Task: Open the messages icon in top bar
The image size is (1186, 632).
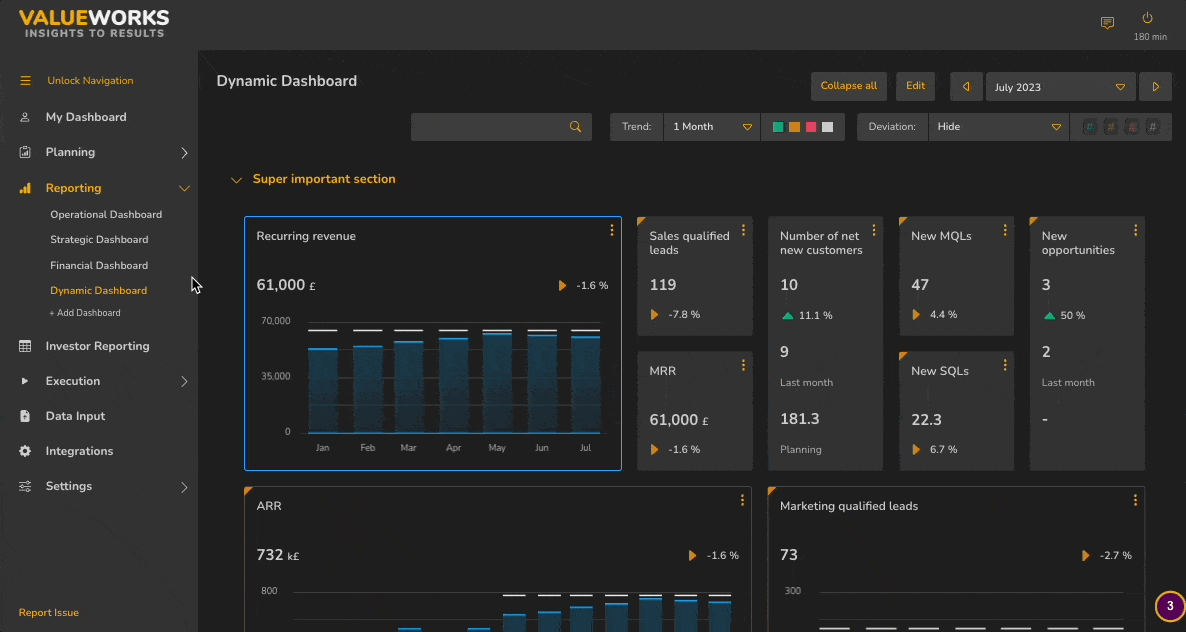Action: (1107, 23)
